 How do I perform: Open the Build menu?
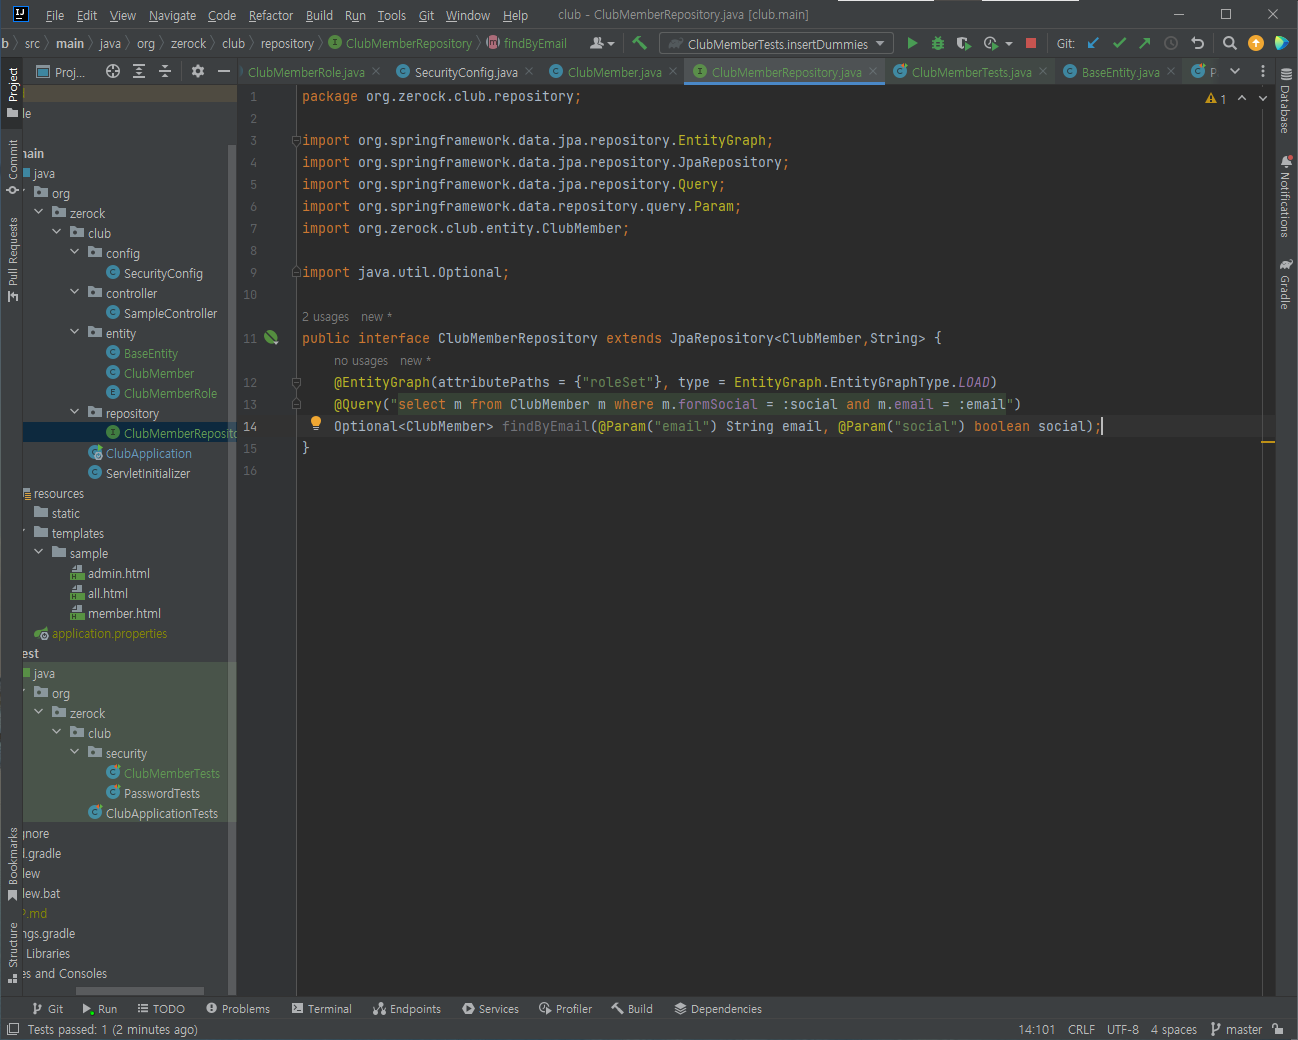319,15
